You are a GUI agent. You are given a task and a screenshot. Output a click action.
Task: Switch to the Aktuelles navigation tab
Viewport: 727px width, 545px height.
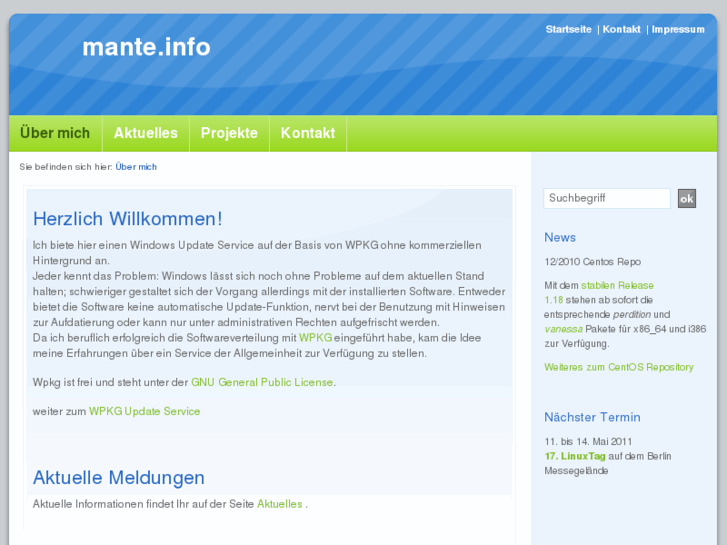tap(146, 133)
